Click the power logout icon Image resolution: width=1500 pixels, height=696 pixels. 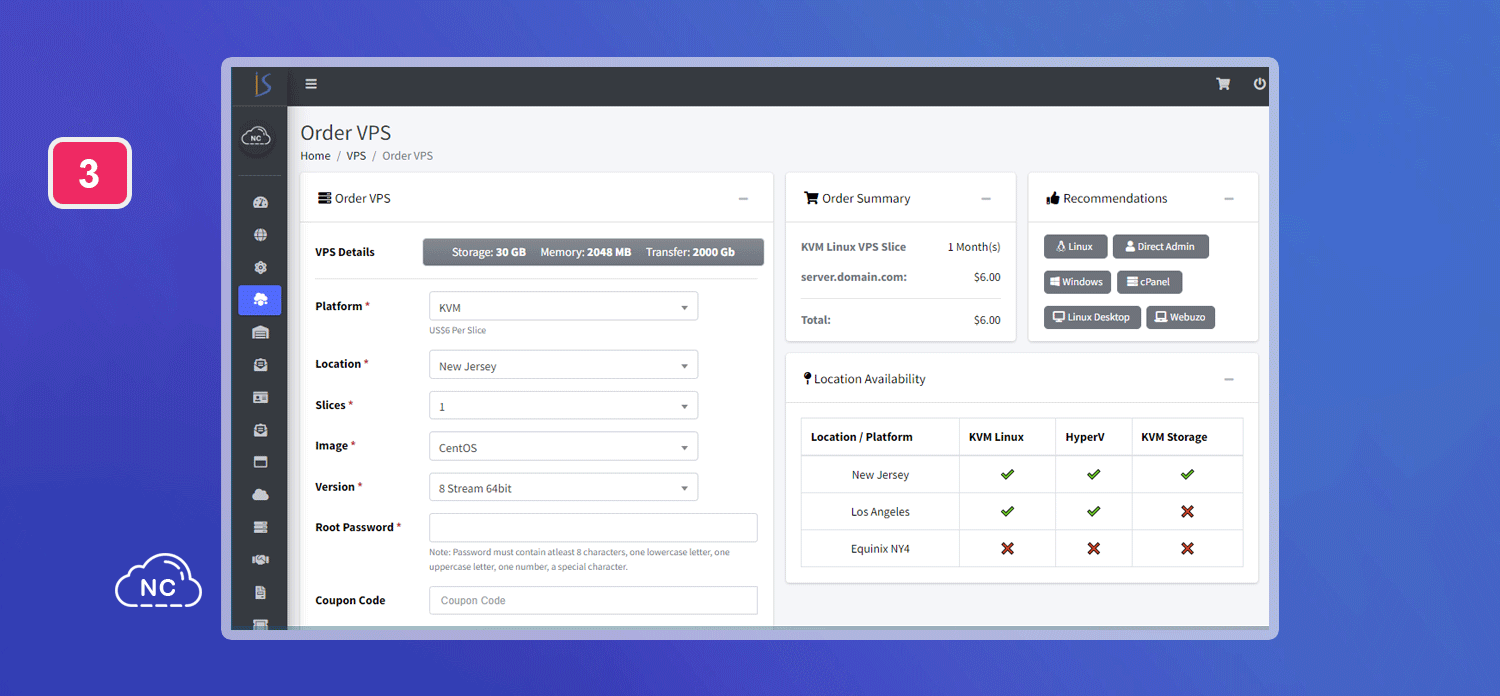pos(1260,84)
